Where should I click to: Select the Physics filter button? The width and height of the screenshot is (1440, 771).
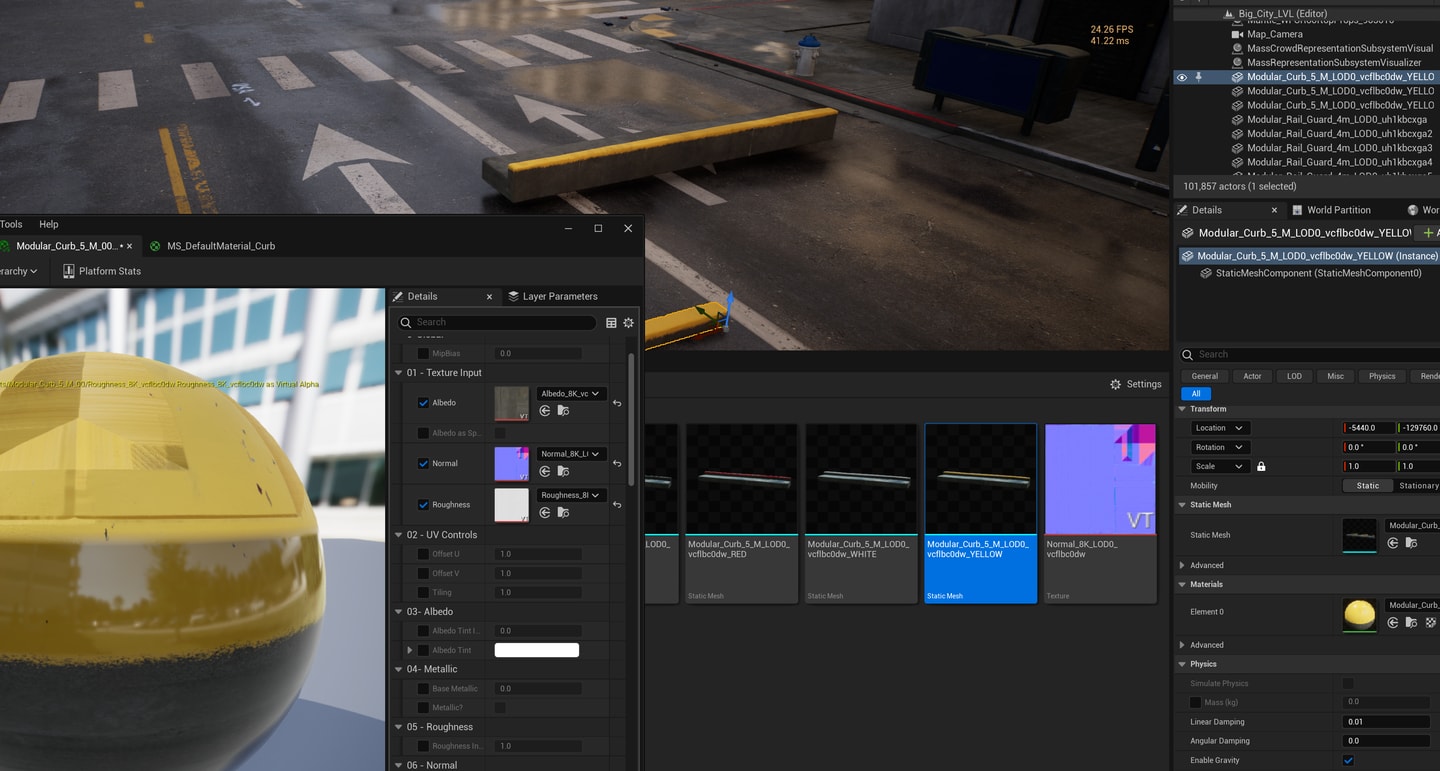coord(1382,376)
